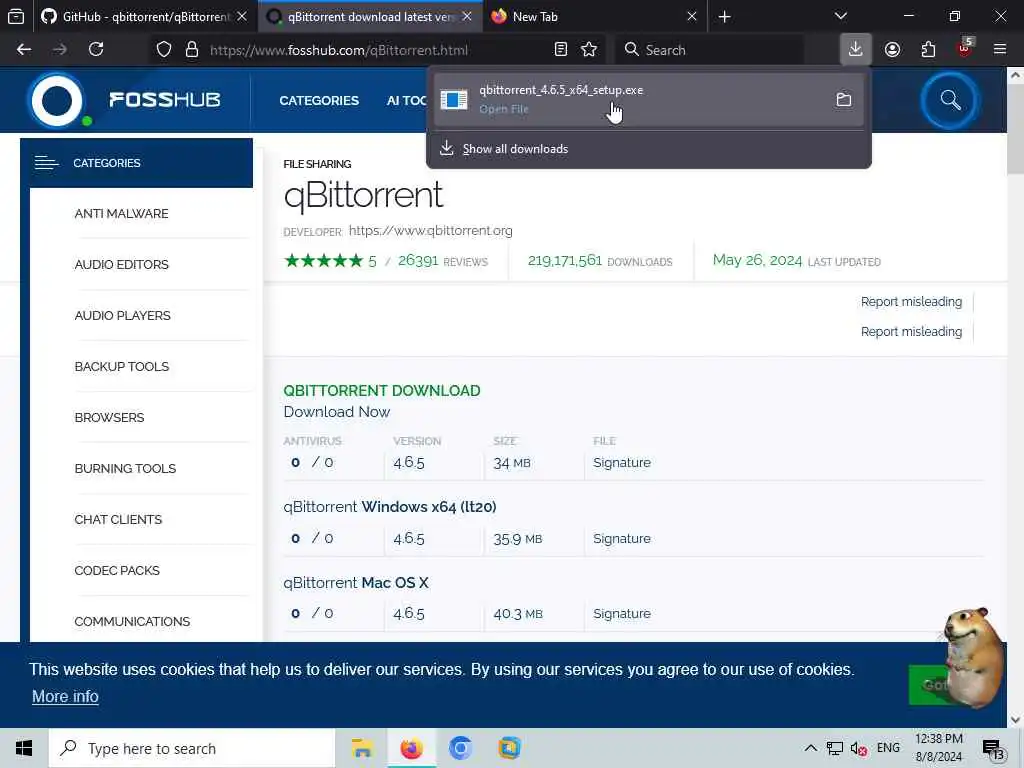This screenshot has height=768, width=1024.
Task: Click the second Report misleading link
Action: coord(911,332)
